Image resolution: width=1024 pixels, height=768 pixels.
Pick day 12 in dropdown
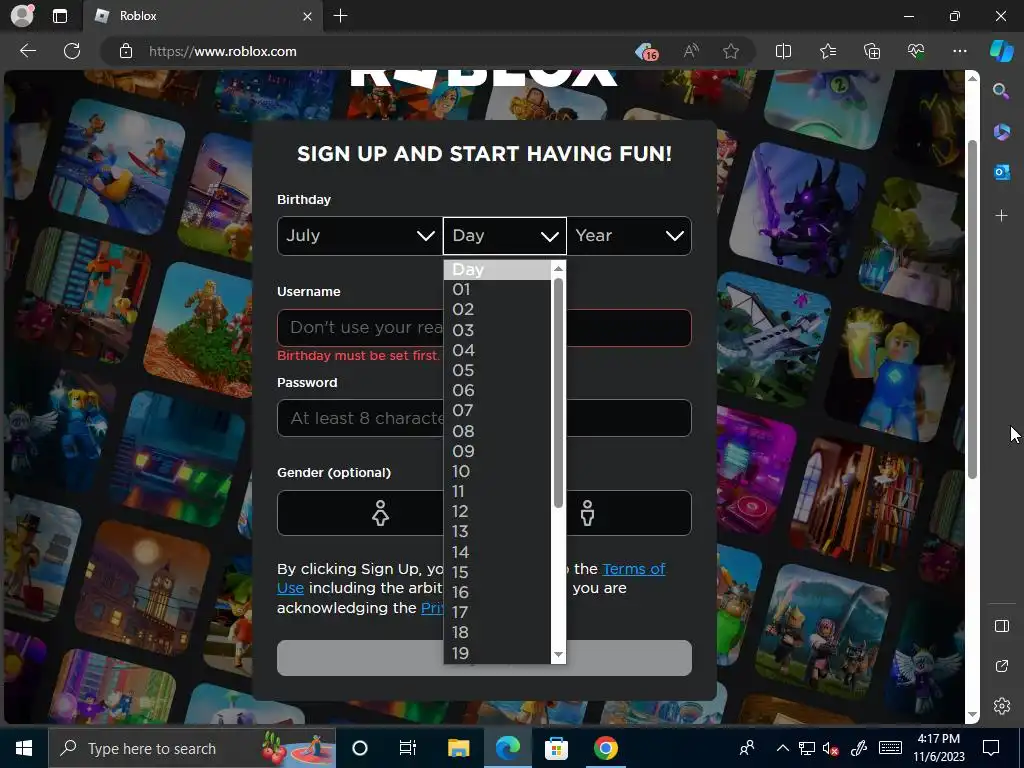[x=497, y=511]
